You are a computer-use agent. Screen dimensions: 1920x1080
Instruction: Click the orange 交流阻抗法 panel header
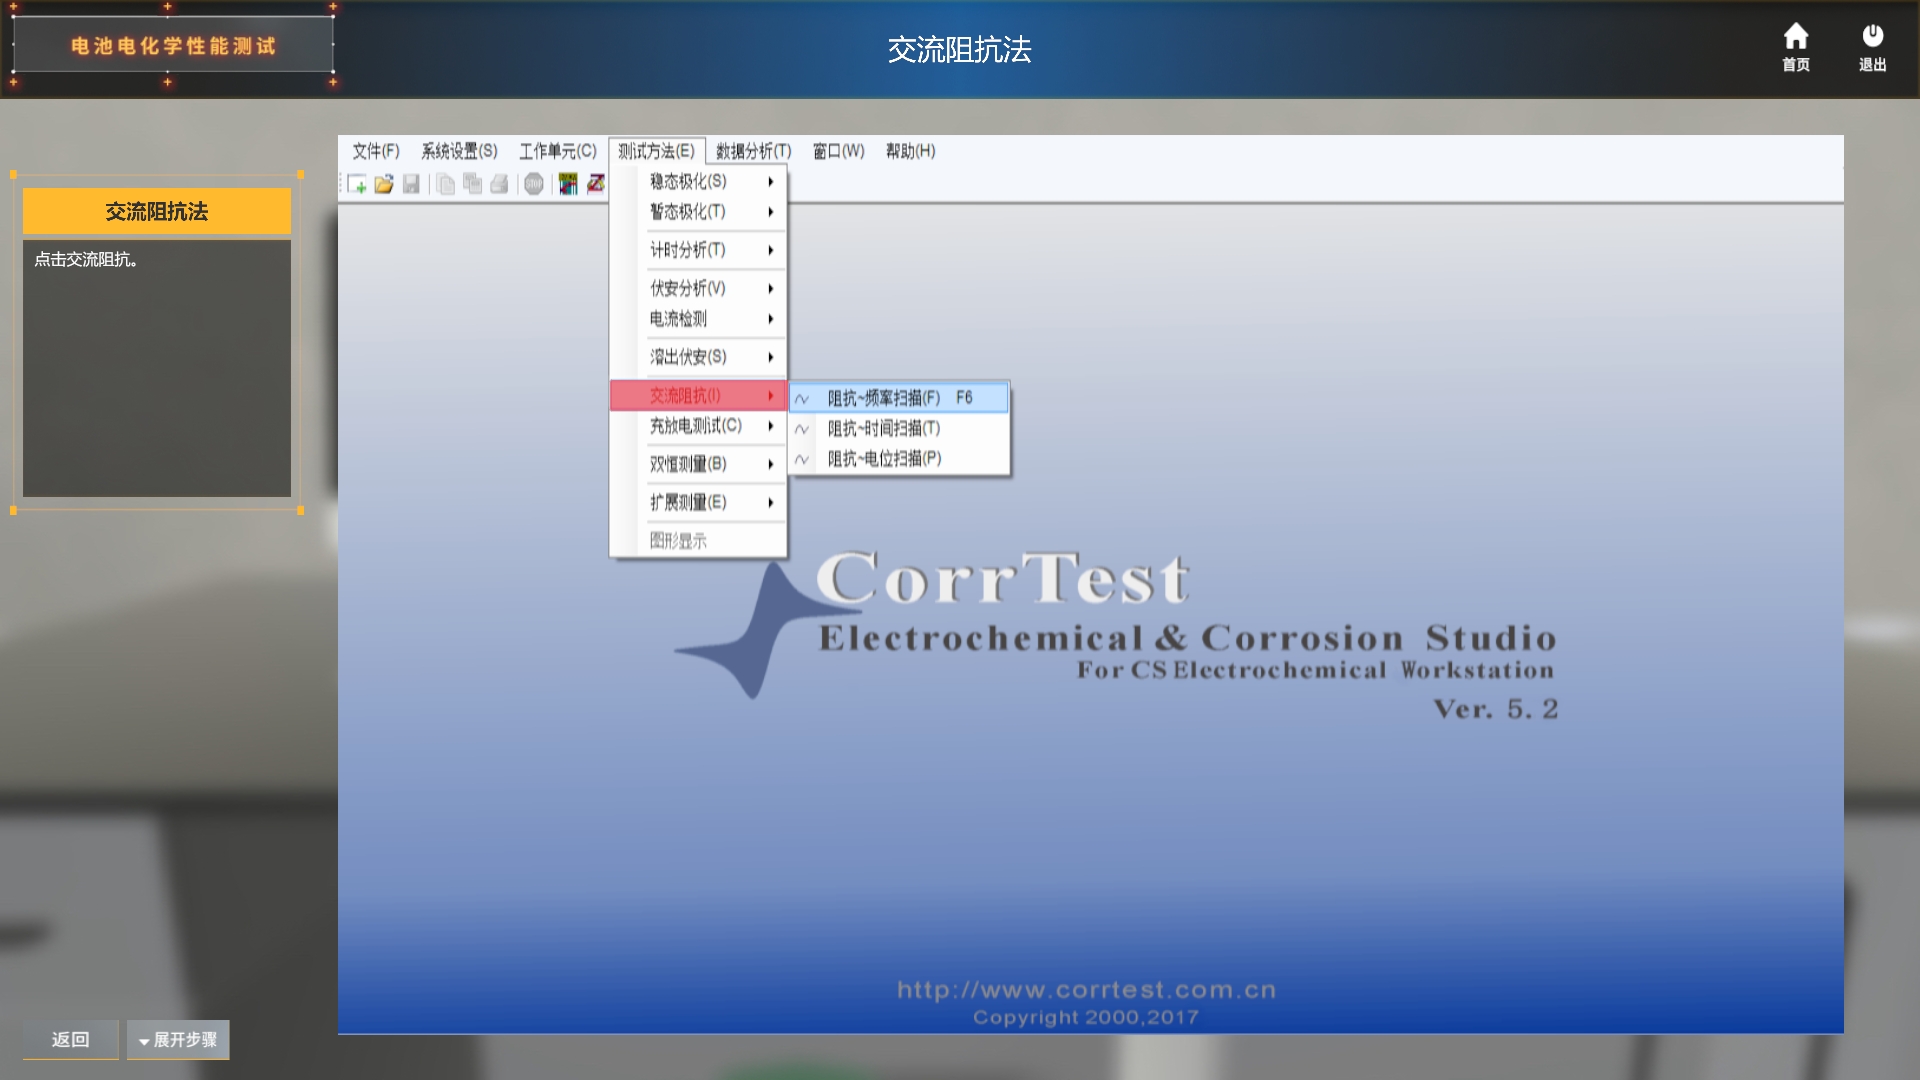157,211
